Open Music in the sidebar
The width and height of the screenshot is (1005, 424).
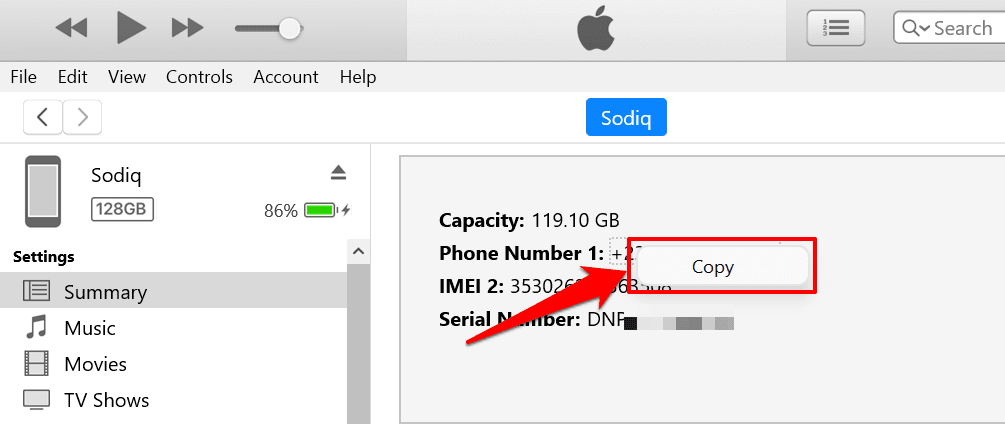tap(90, 328)
